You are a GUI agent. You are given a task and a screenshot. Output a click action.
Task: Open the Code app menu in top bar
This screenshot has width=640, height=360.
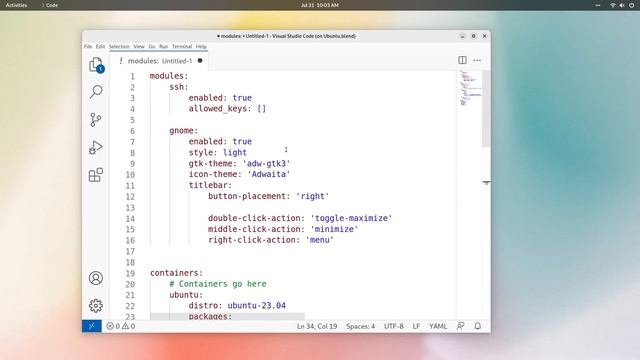click(x=50, y=5)
